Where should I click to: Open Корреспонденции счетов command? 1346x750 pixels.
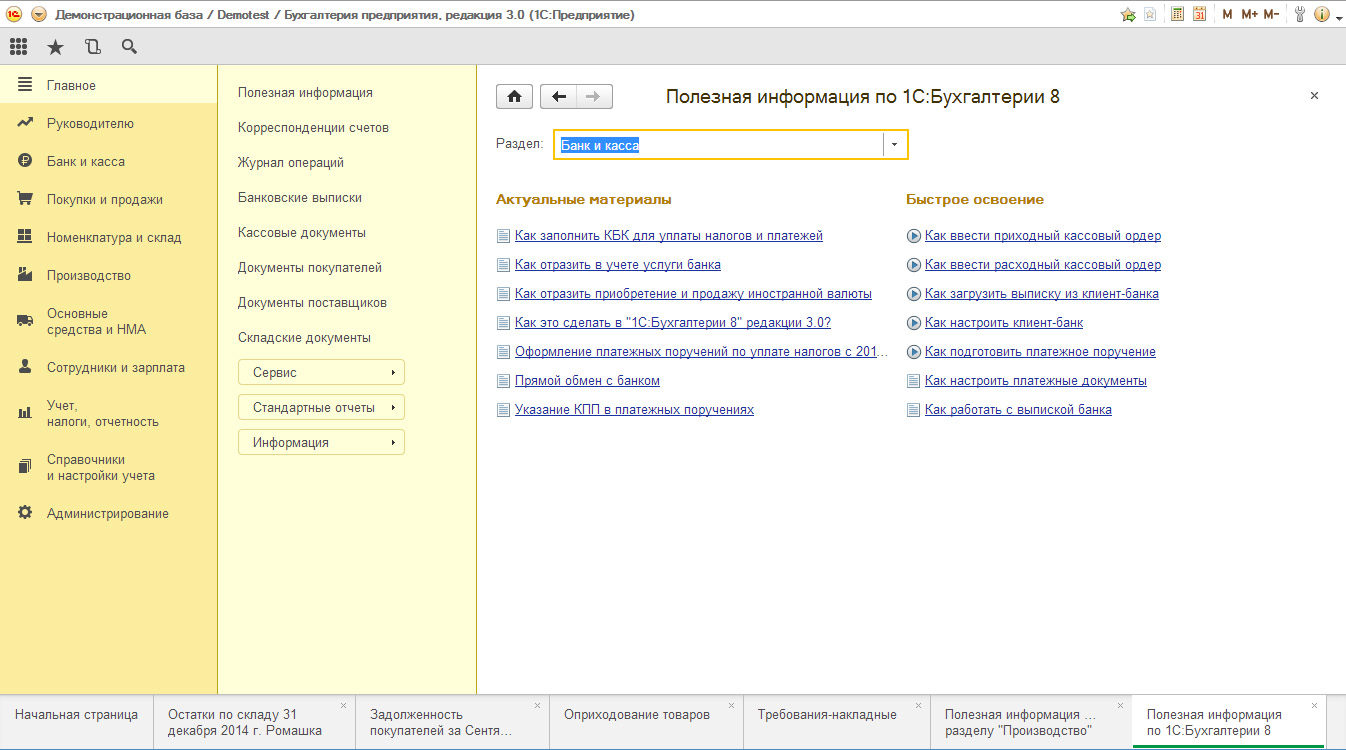[313, 128]
